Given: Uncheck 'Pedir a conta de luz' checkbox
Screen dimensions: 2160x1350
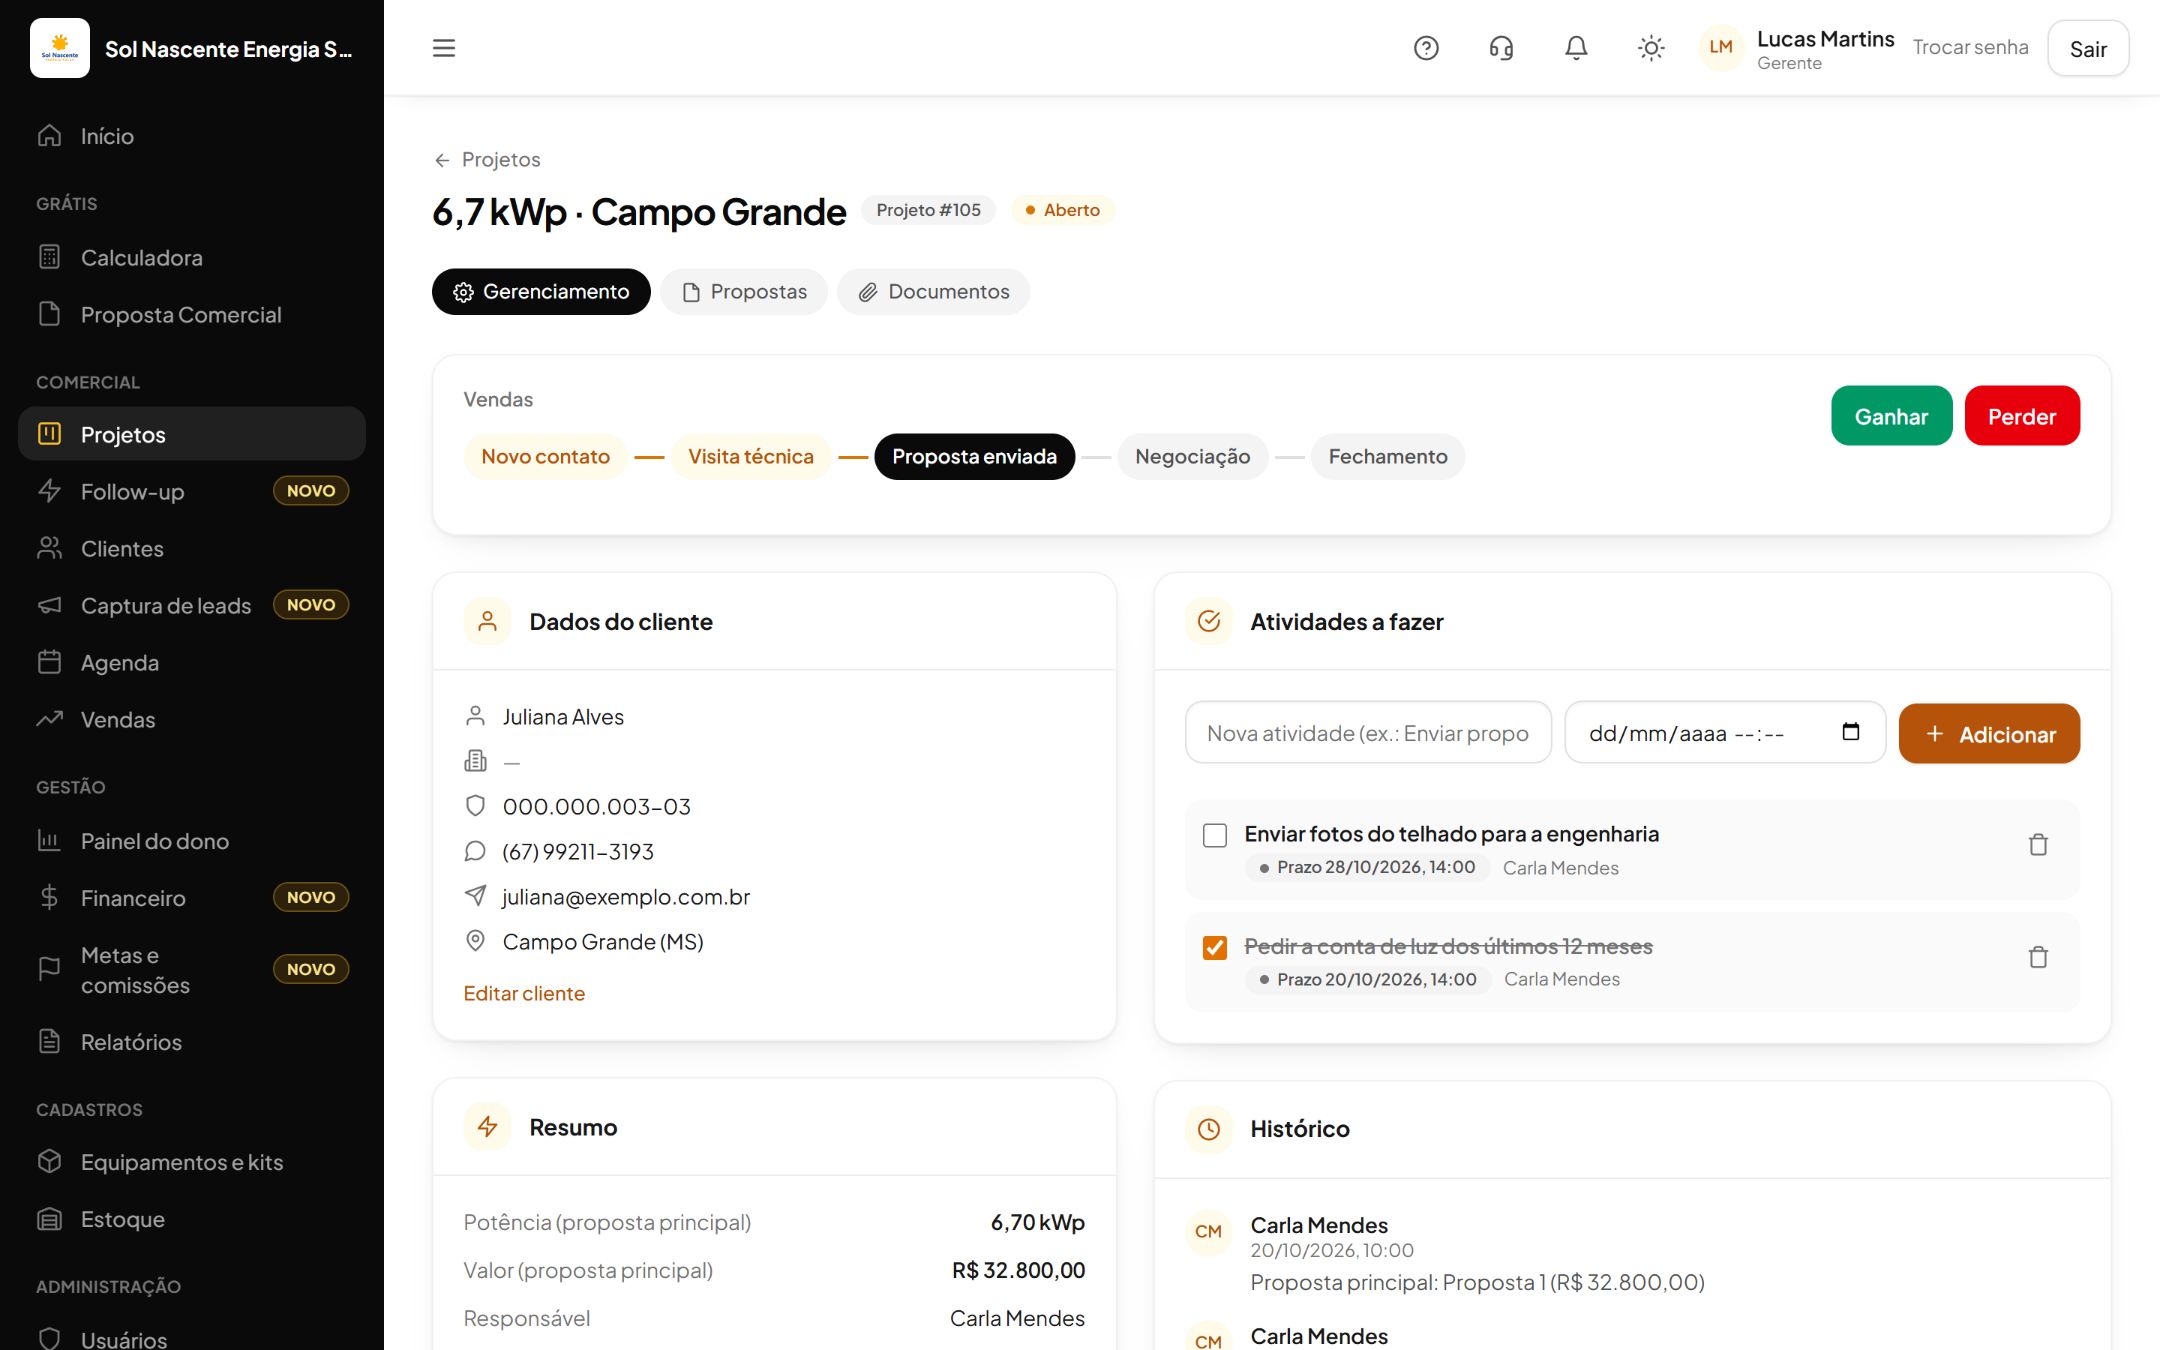Looking at the screenshot, I should 1215,947.
